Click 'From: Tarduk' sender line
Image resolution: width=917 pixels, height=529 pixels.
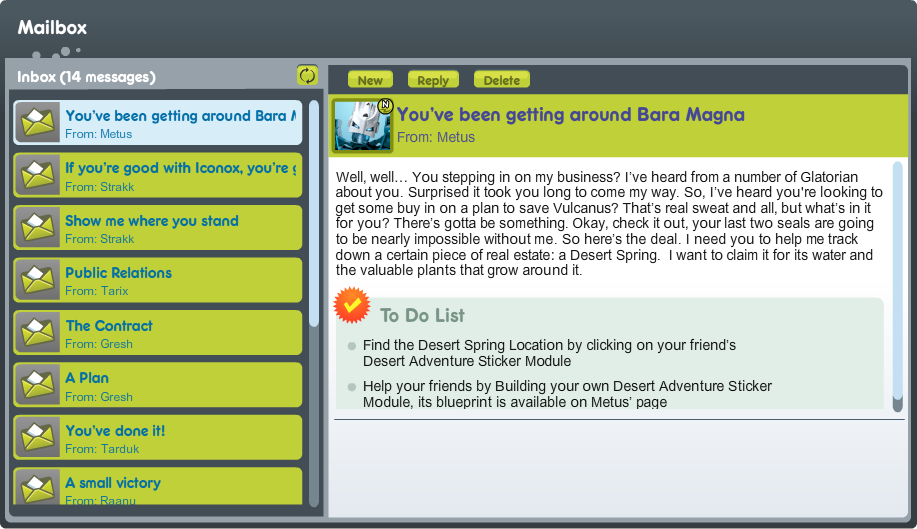point(102,449)
